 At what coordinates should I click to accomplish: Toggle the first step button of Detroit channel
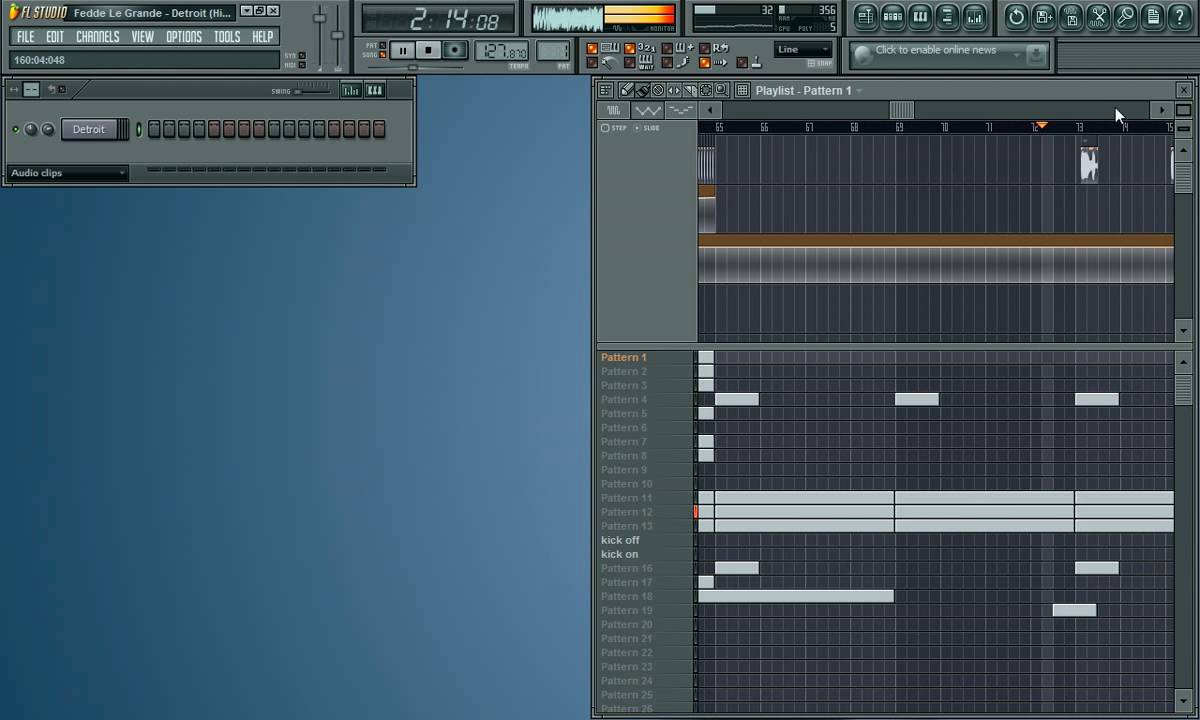[154, 129]
